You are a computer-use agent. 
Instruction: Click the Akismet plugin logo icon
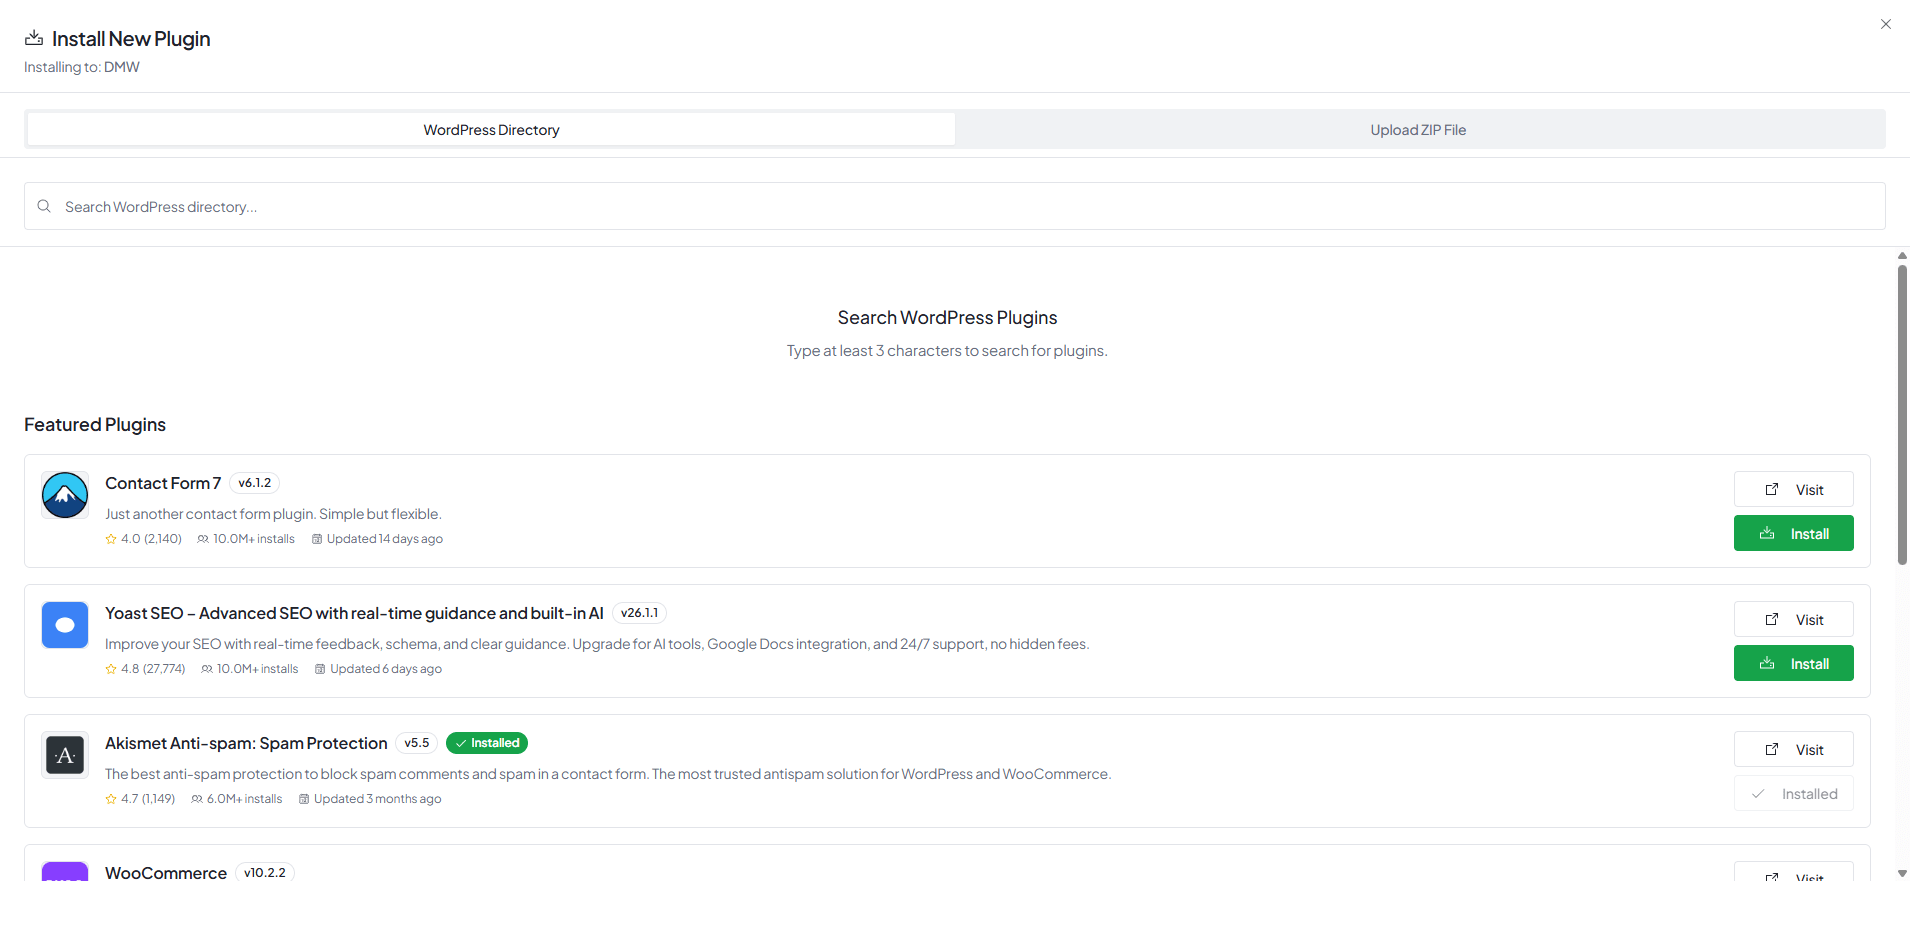coord(65,755)
